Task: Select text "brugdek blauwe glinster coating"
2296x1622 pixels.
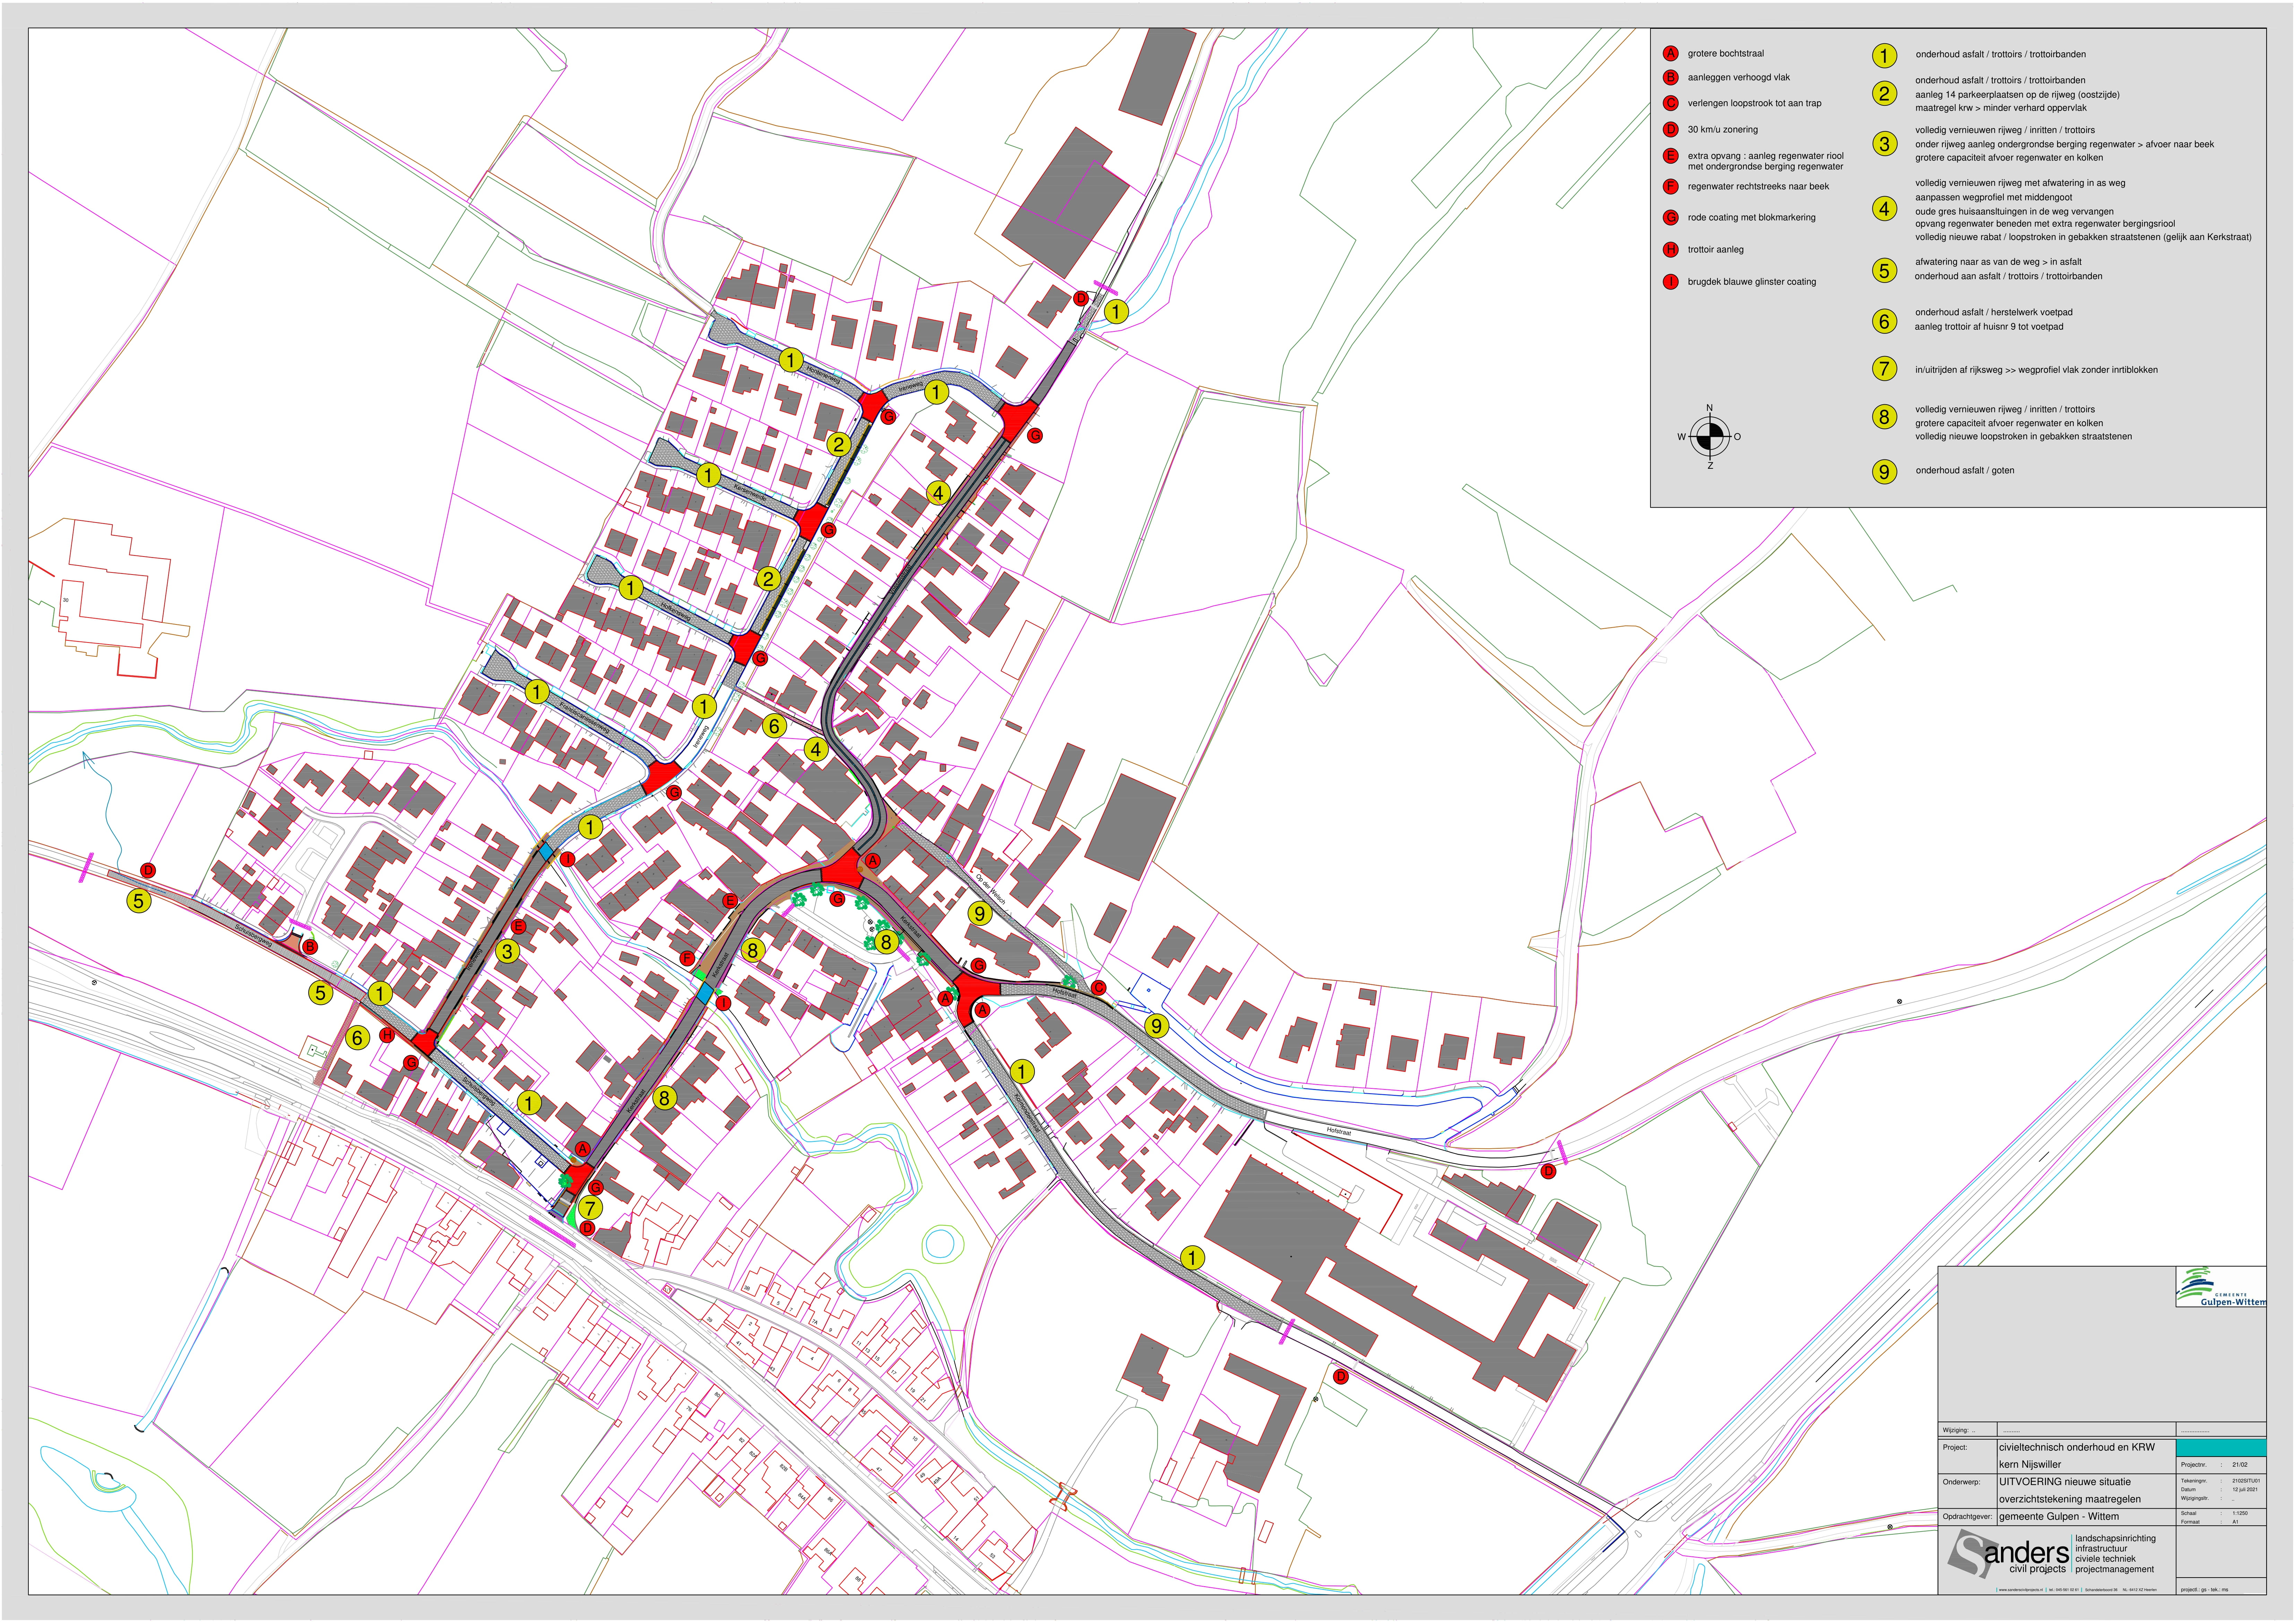Action: point(1752,282)
